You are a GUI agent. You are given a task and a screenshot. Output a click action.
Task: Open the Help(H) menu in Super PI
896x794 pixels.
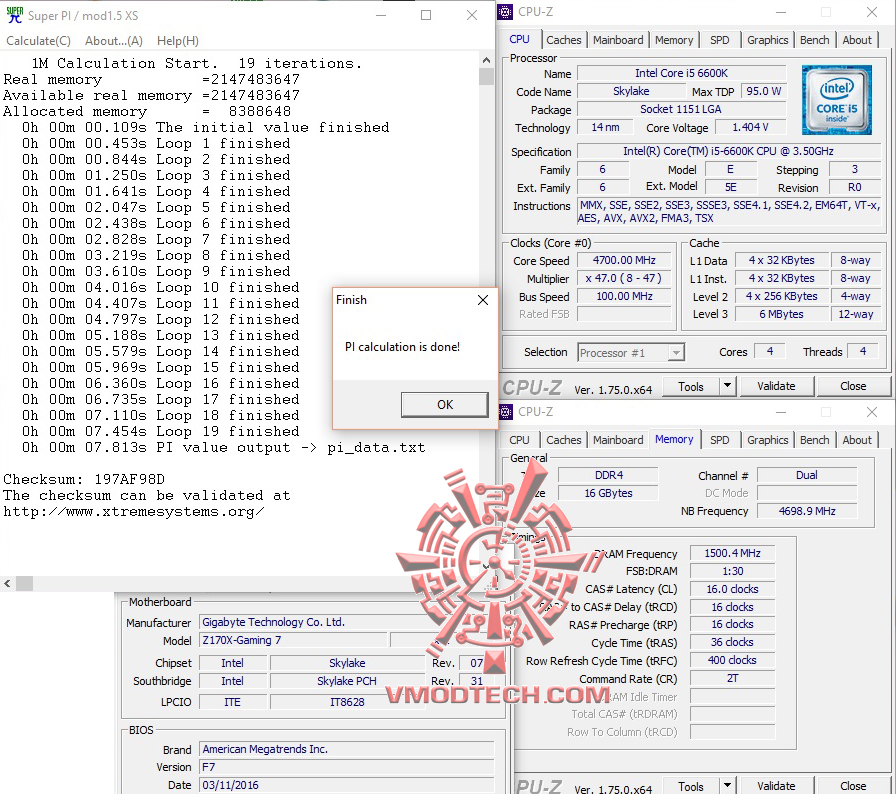(178, 41)
